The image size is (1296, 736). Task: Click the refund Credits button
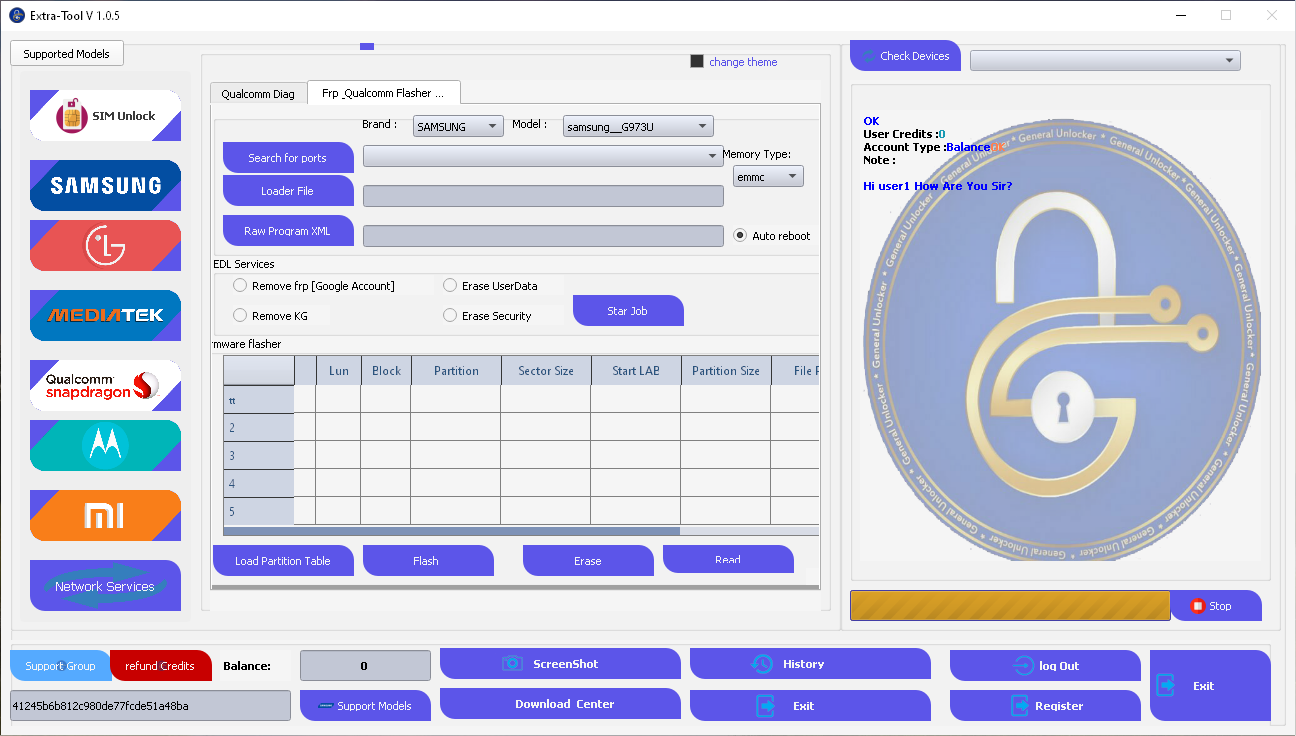[x=161, y=666]
